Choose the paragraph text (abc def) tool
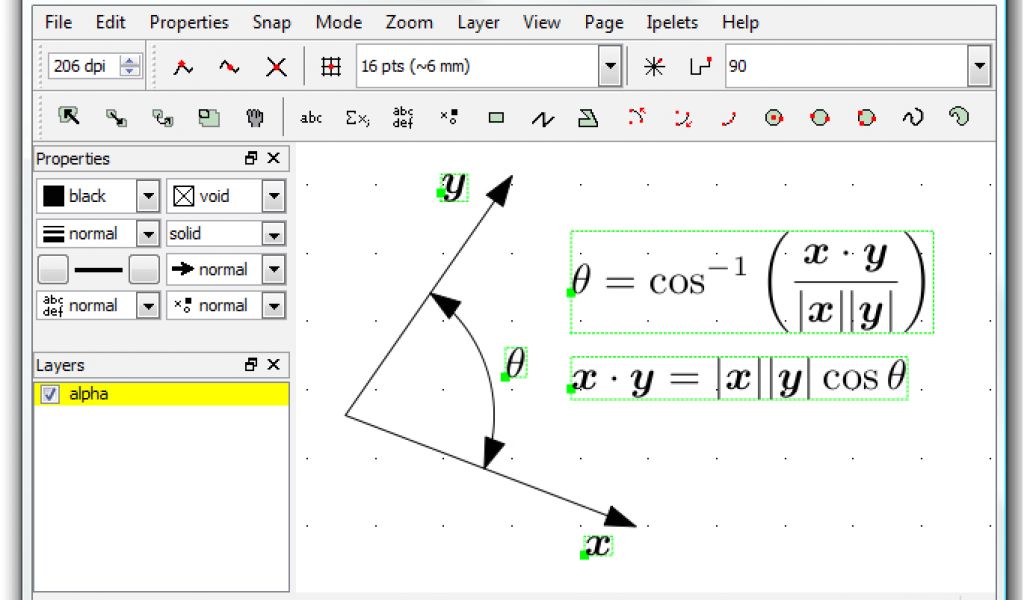1024x600 pixels. coord(403,118)
